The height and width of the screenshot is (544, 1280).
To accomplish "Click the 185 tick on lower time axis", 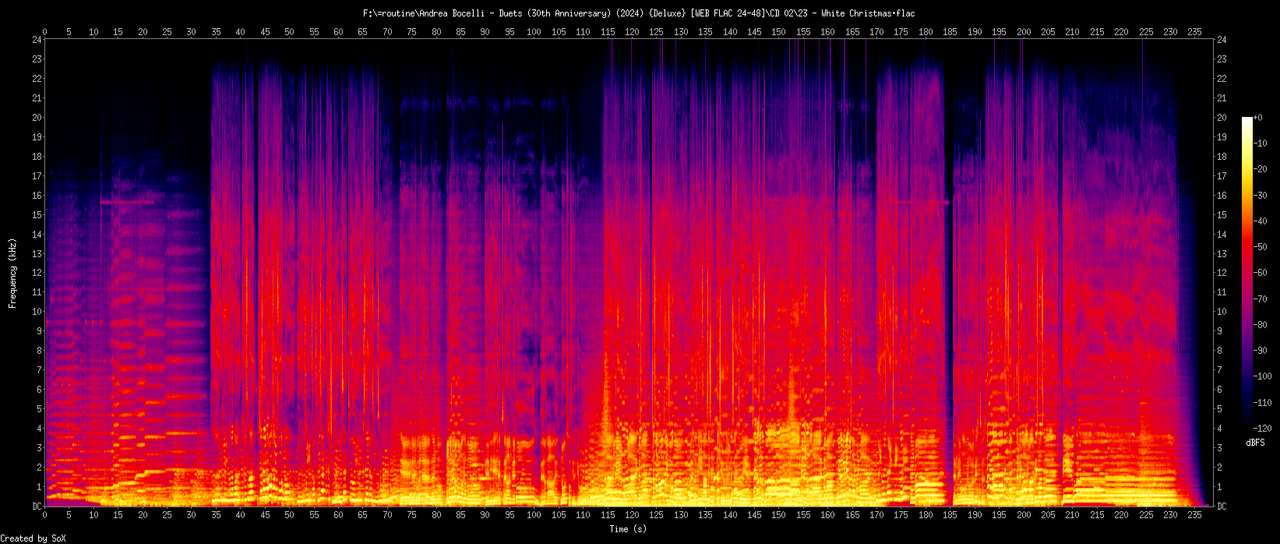I will click(949, 516).
